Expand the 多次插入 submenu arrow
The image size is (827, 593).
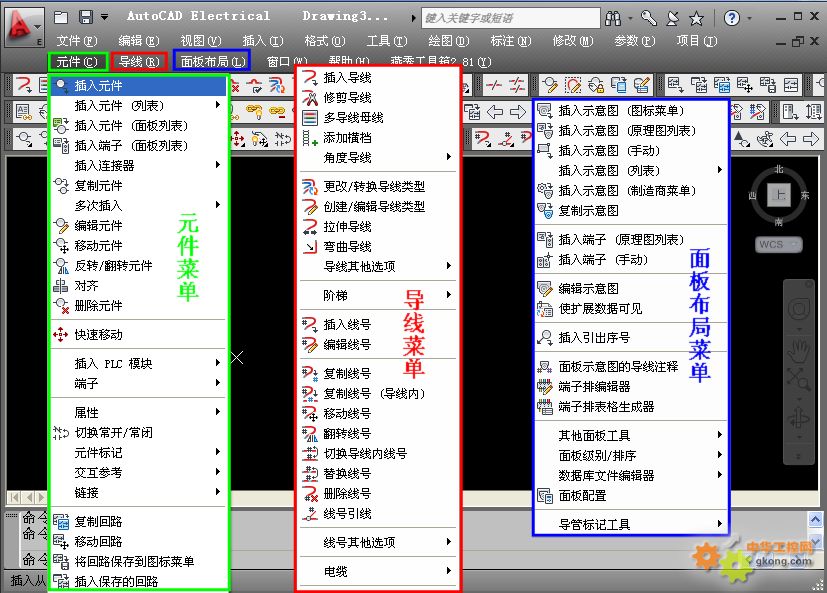coord(218,205)
